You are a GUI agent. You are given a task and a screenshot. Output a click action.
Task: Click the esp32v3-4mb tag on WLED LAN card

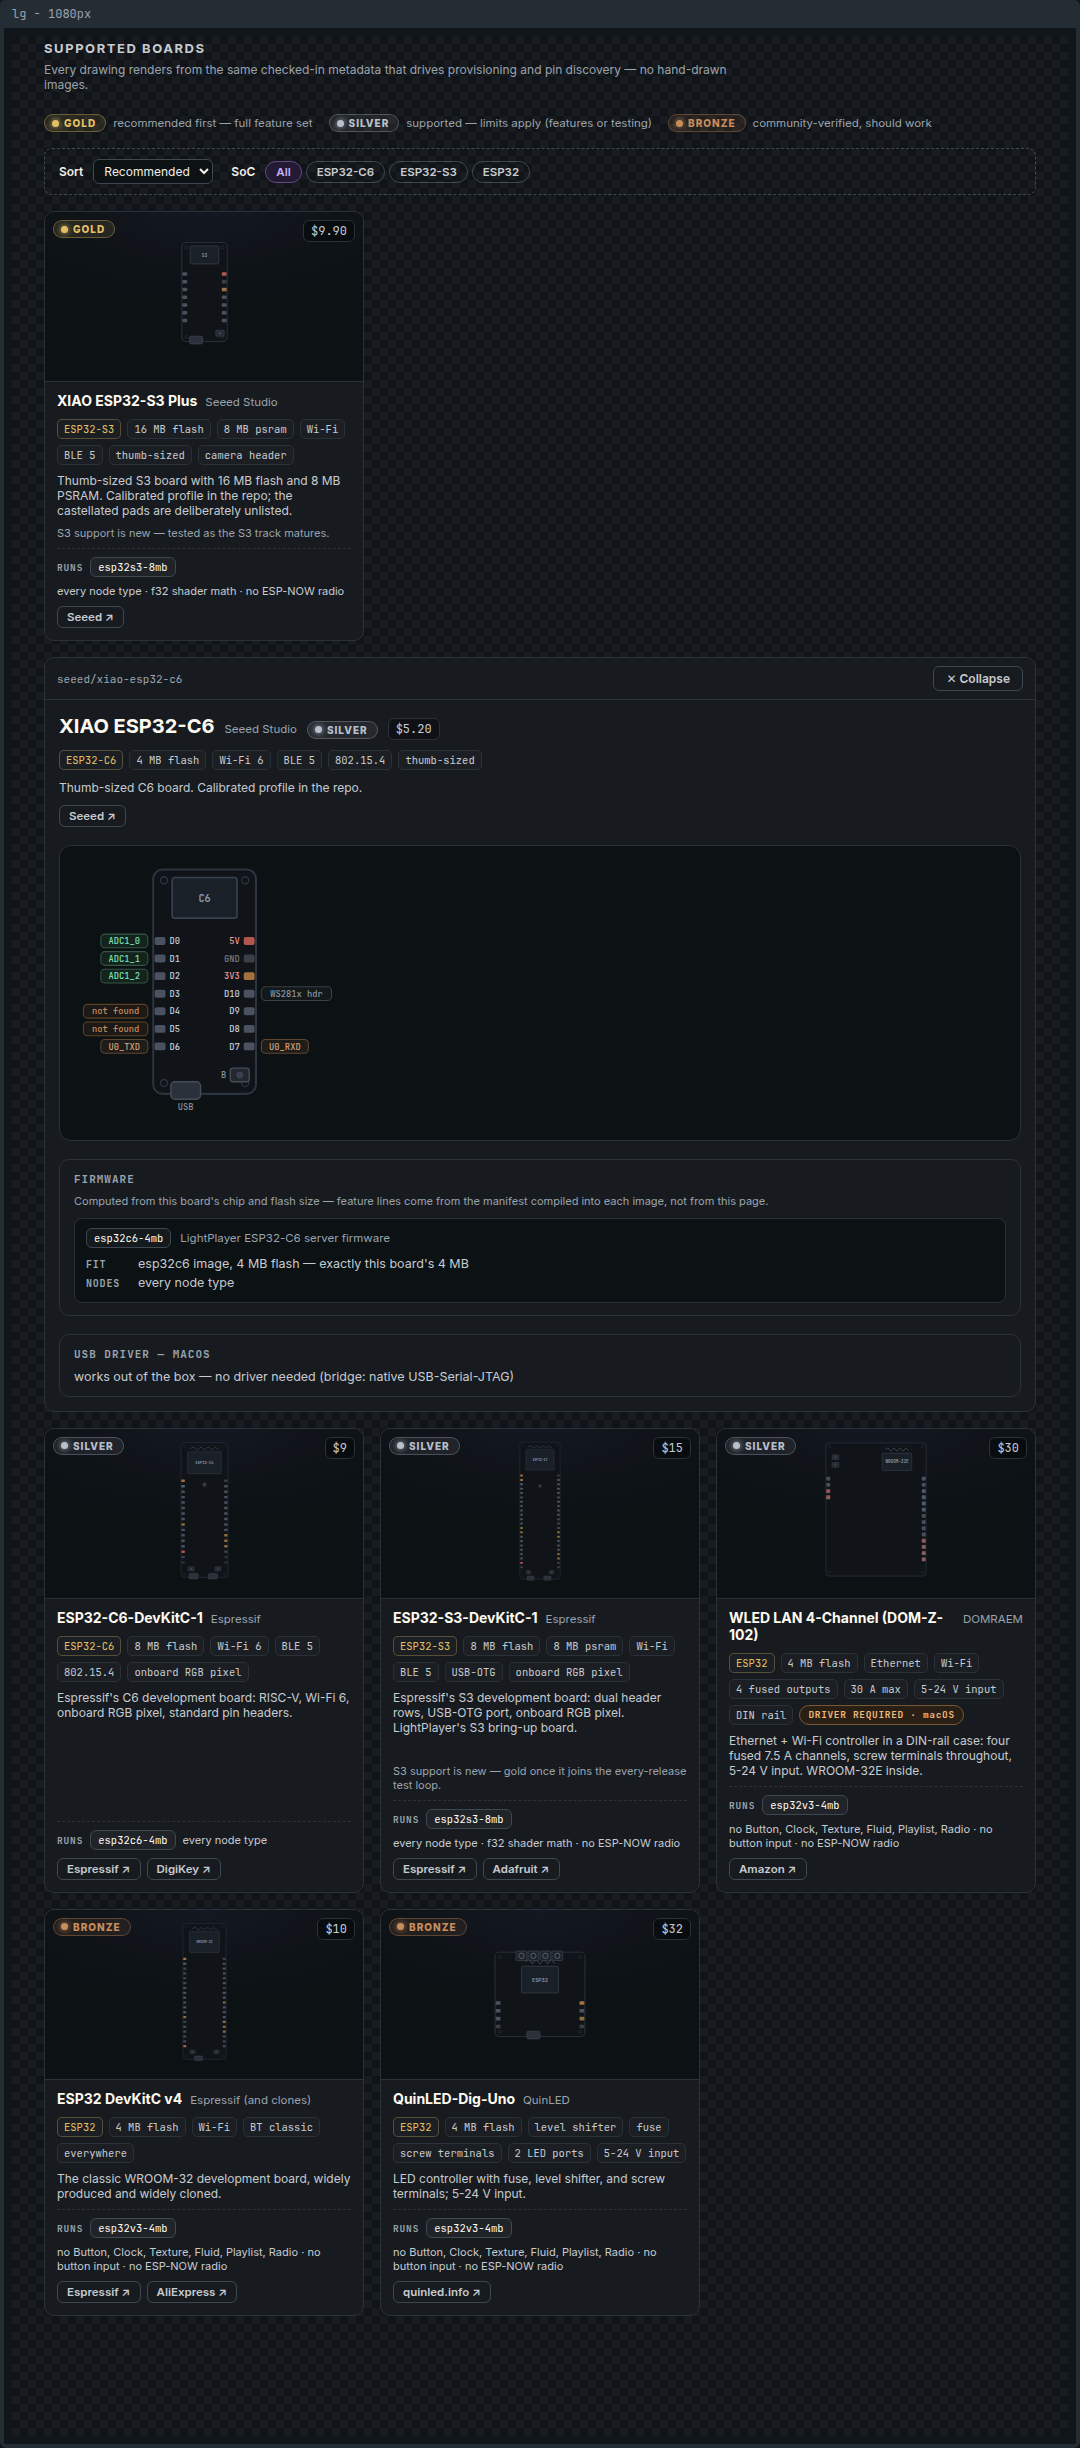[805, 1805]
